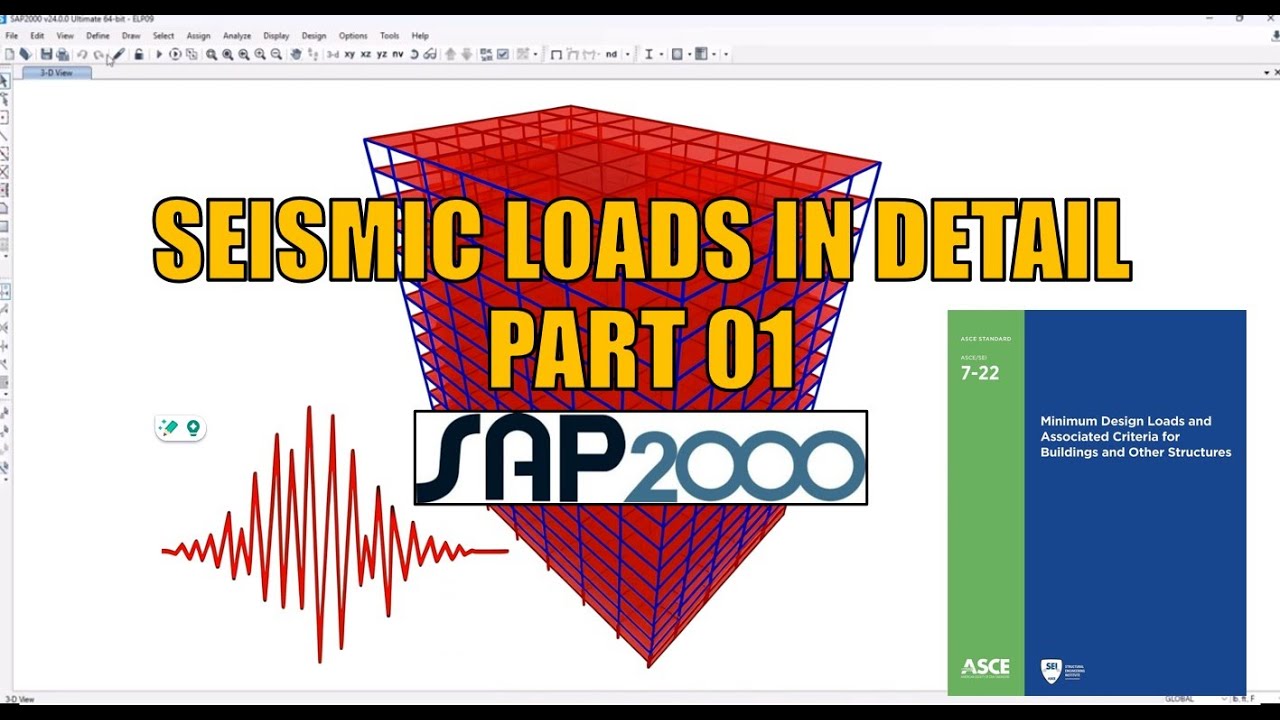
Task: Open the Draw menu
Action: [131, 36]
